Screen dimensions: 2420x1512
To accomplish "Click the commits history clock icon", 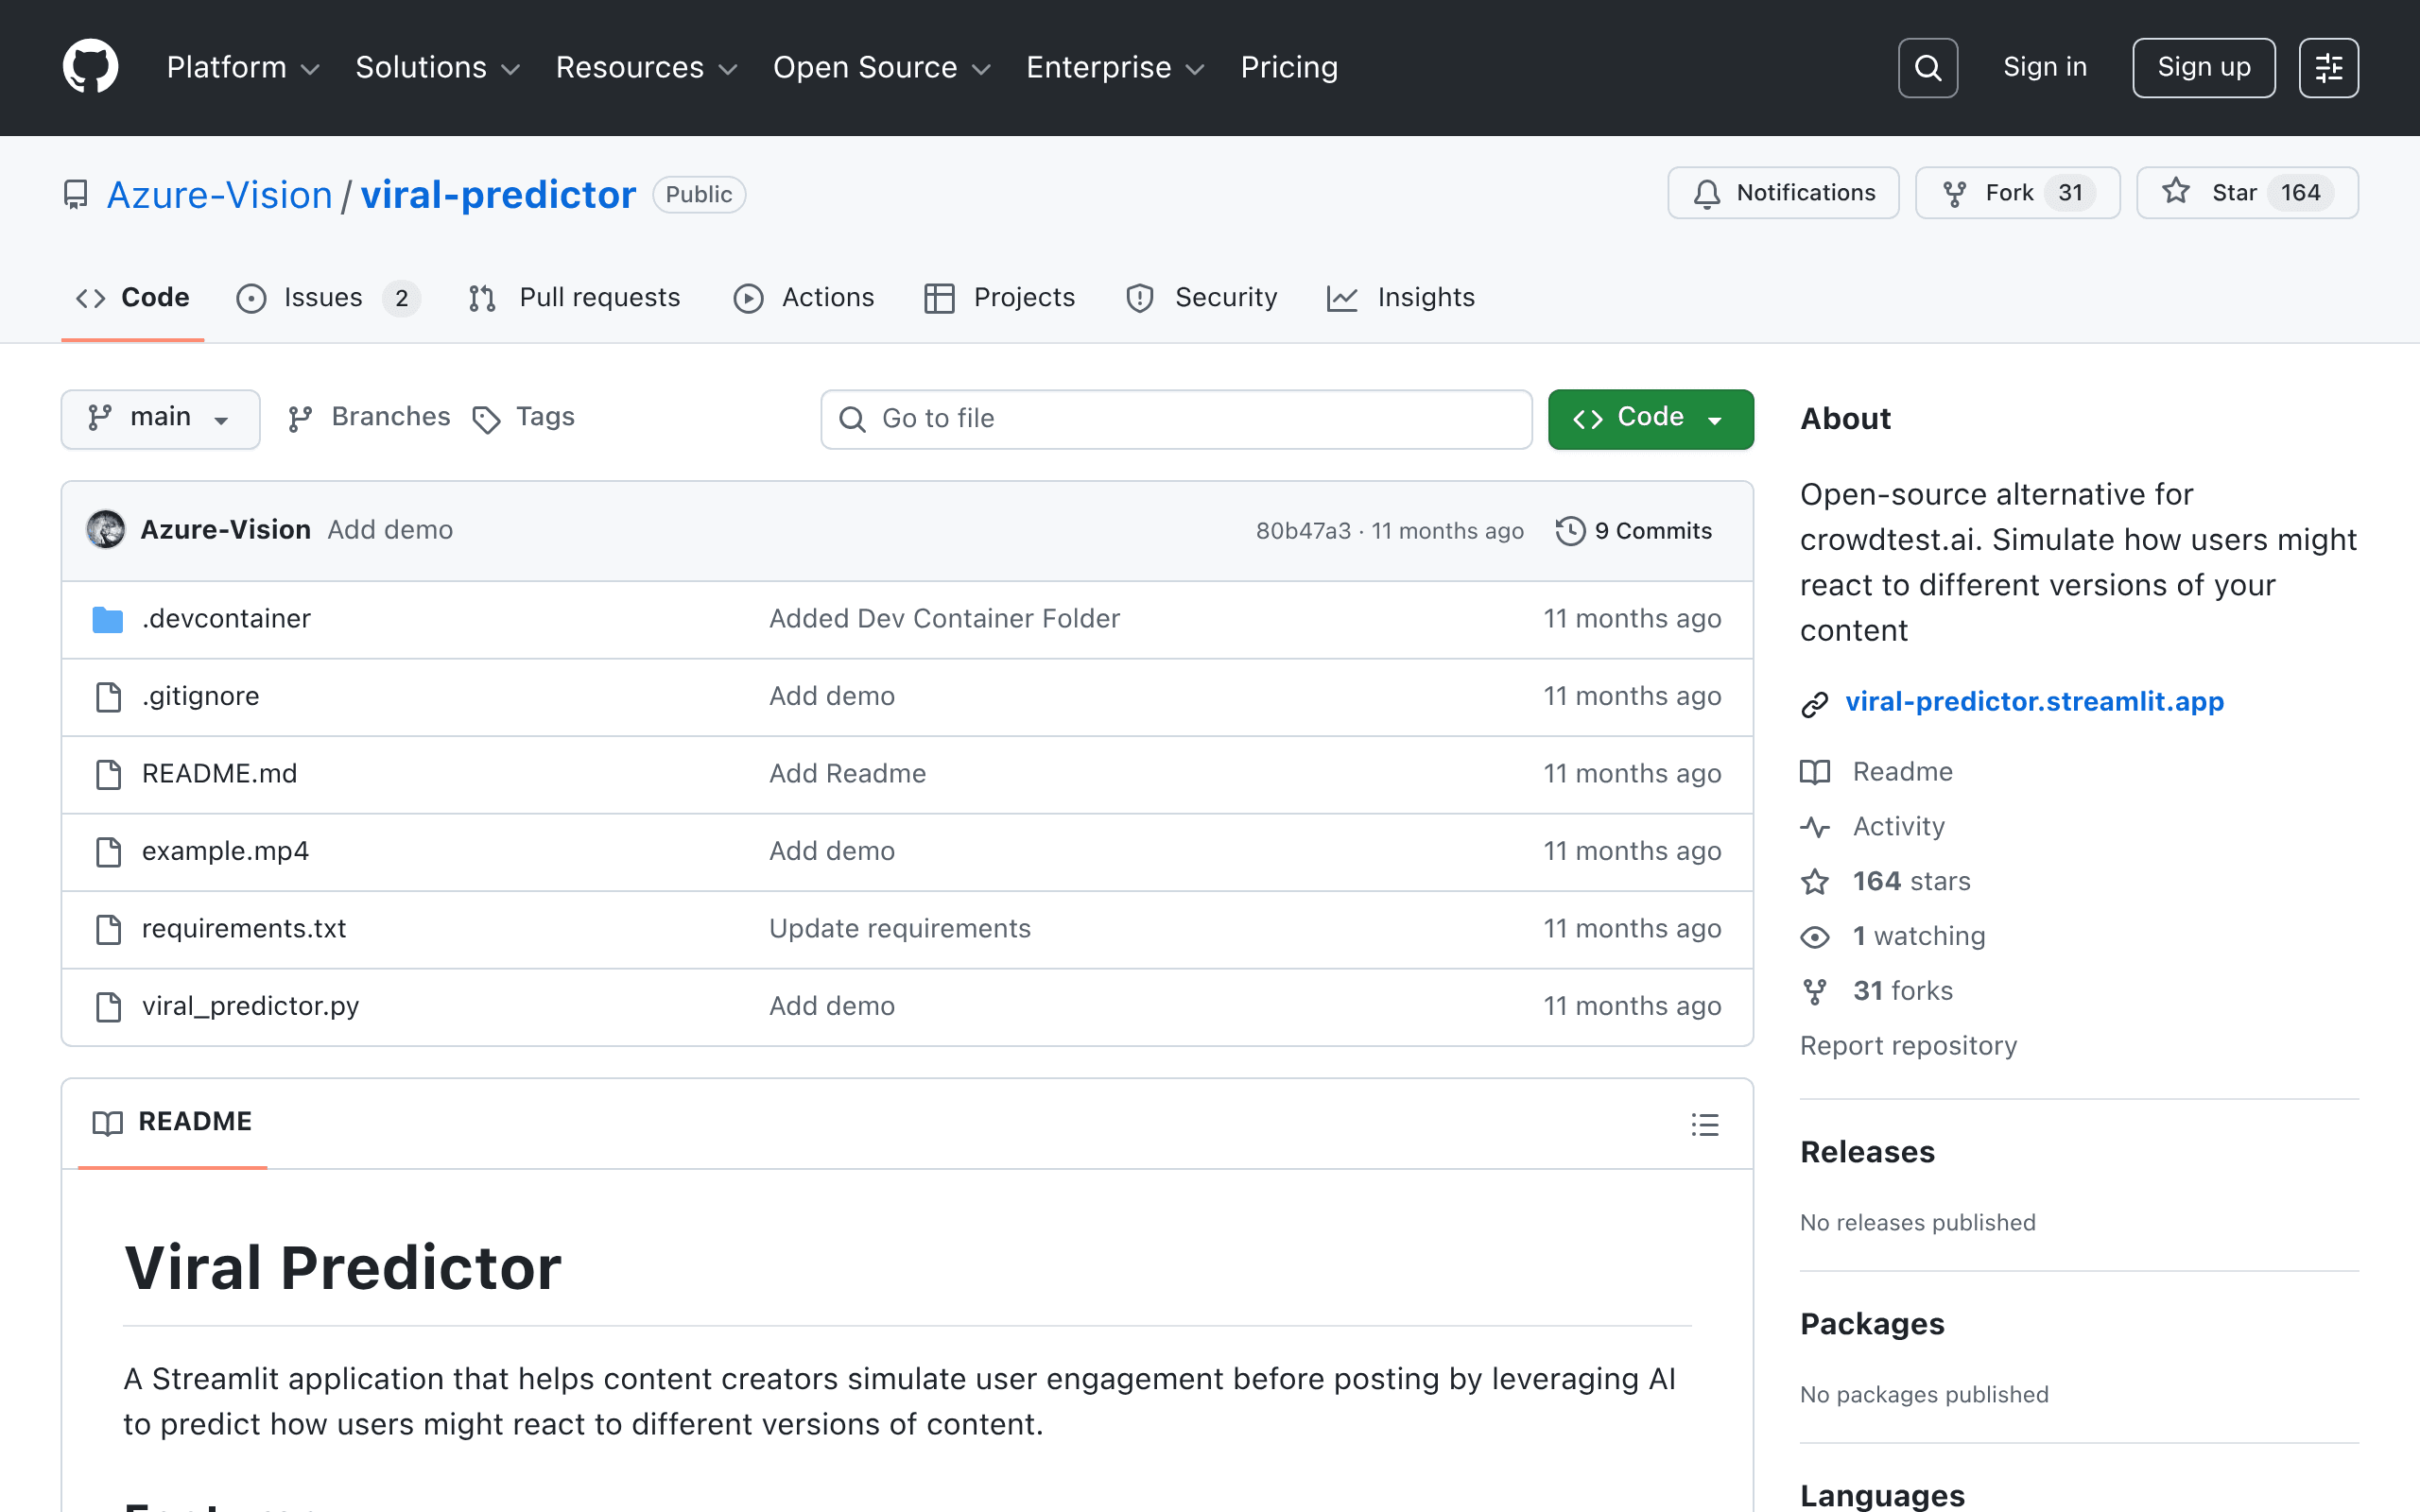I will (x=1570, y=530).
